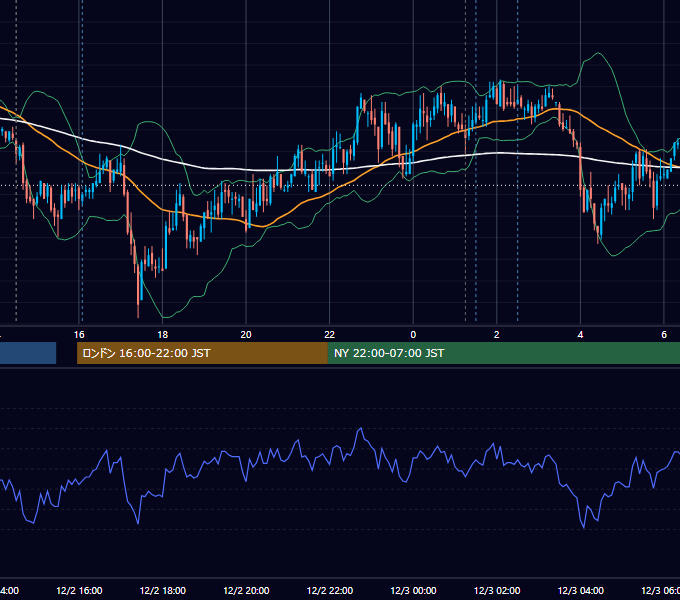Viewport: 680px width, 600px height.
Task: Click the upper Bollinger band peak after 04:00
Action: coord(598,53)
